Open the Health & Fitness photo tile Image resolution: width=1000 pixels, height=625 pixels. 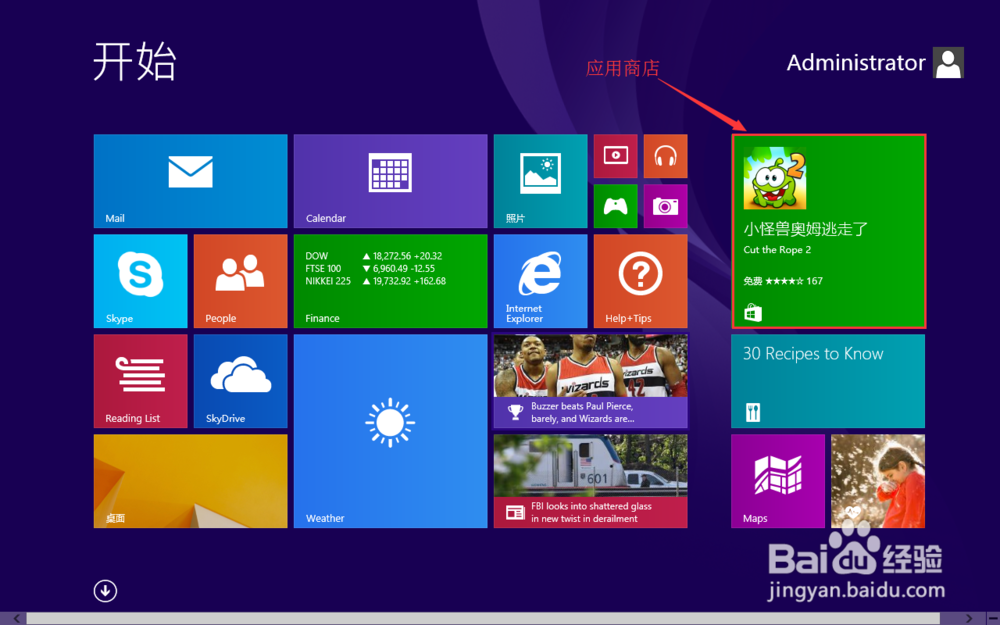(878, 481)
